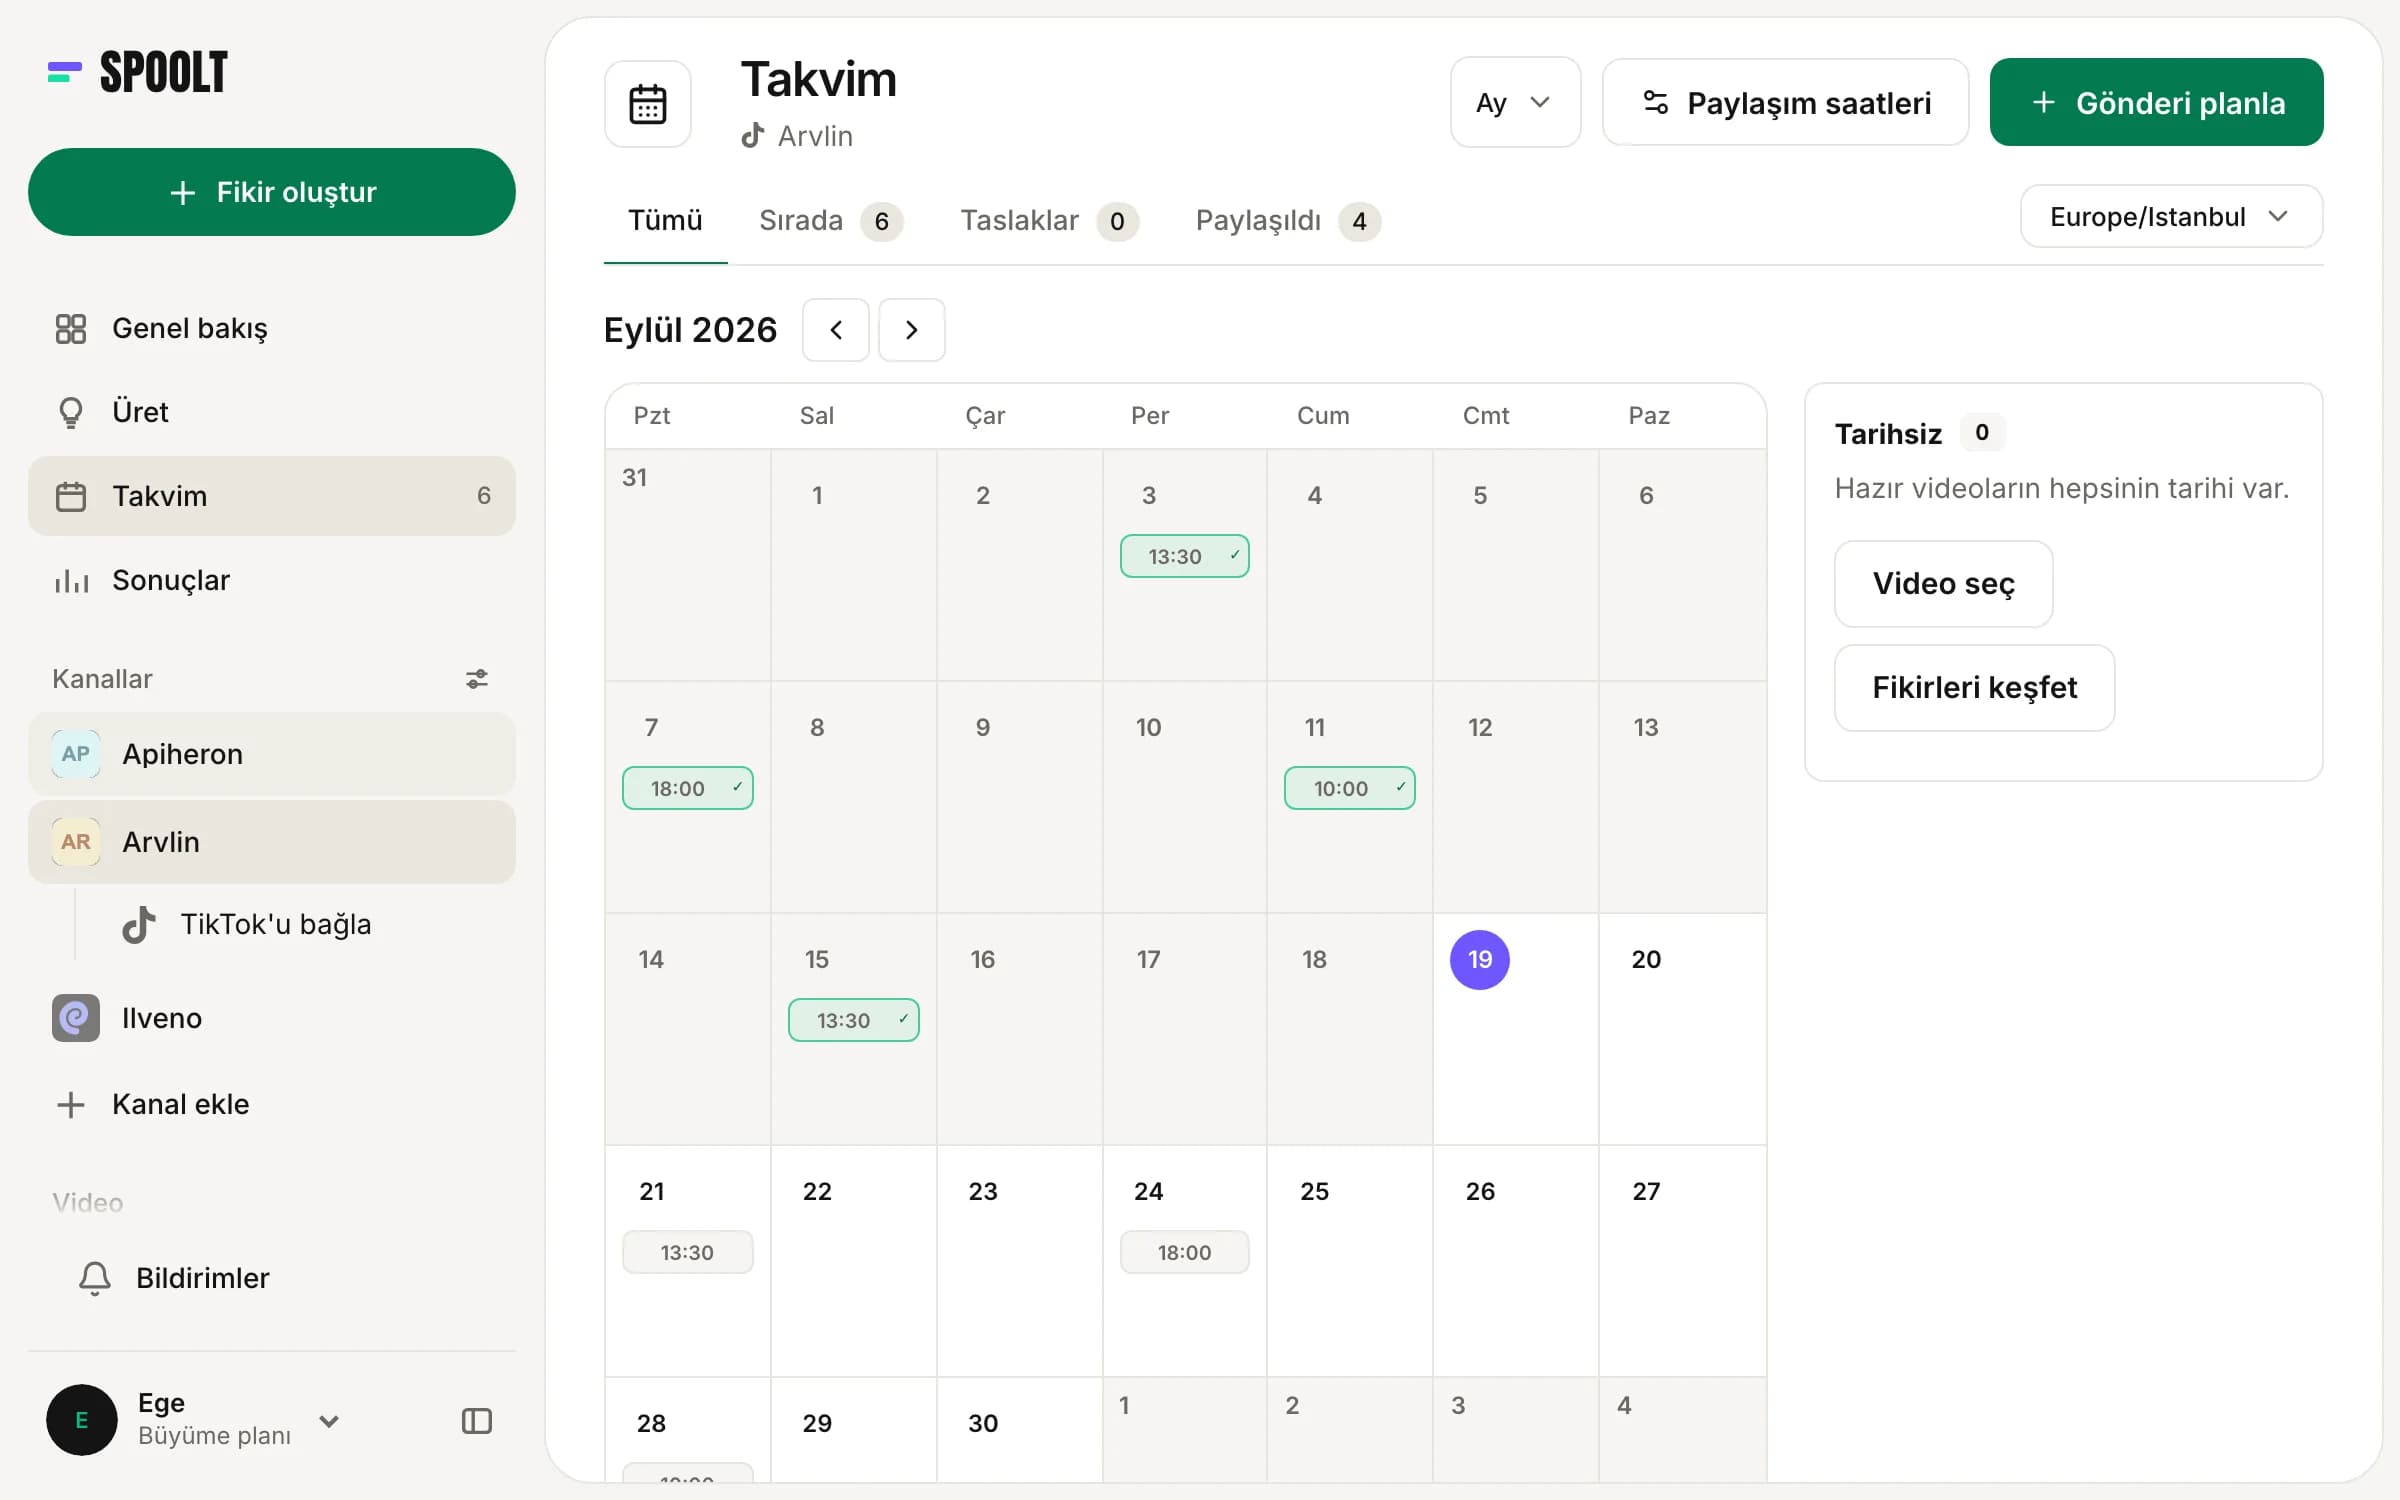Select the Arvlin channel

click(272, 842)
